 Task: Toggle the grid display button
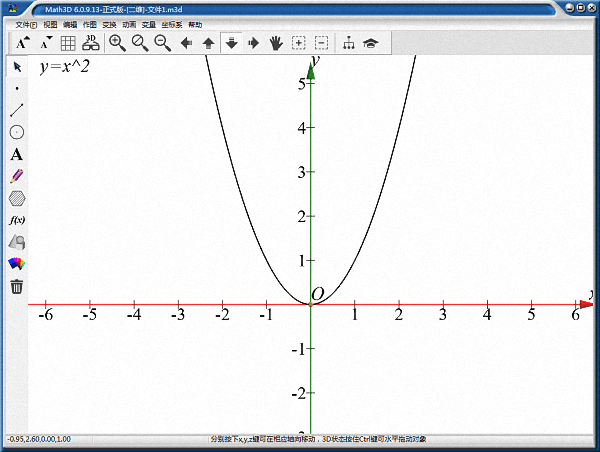pyautogui.click(x=68, y=43)
